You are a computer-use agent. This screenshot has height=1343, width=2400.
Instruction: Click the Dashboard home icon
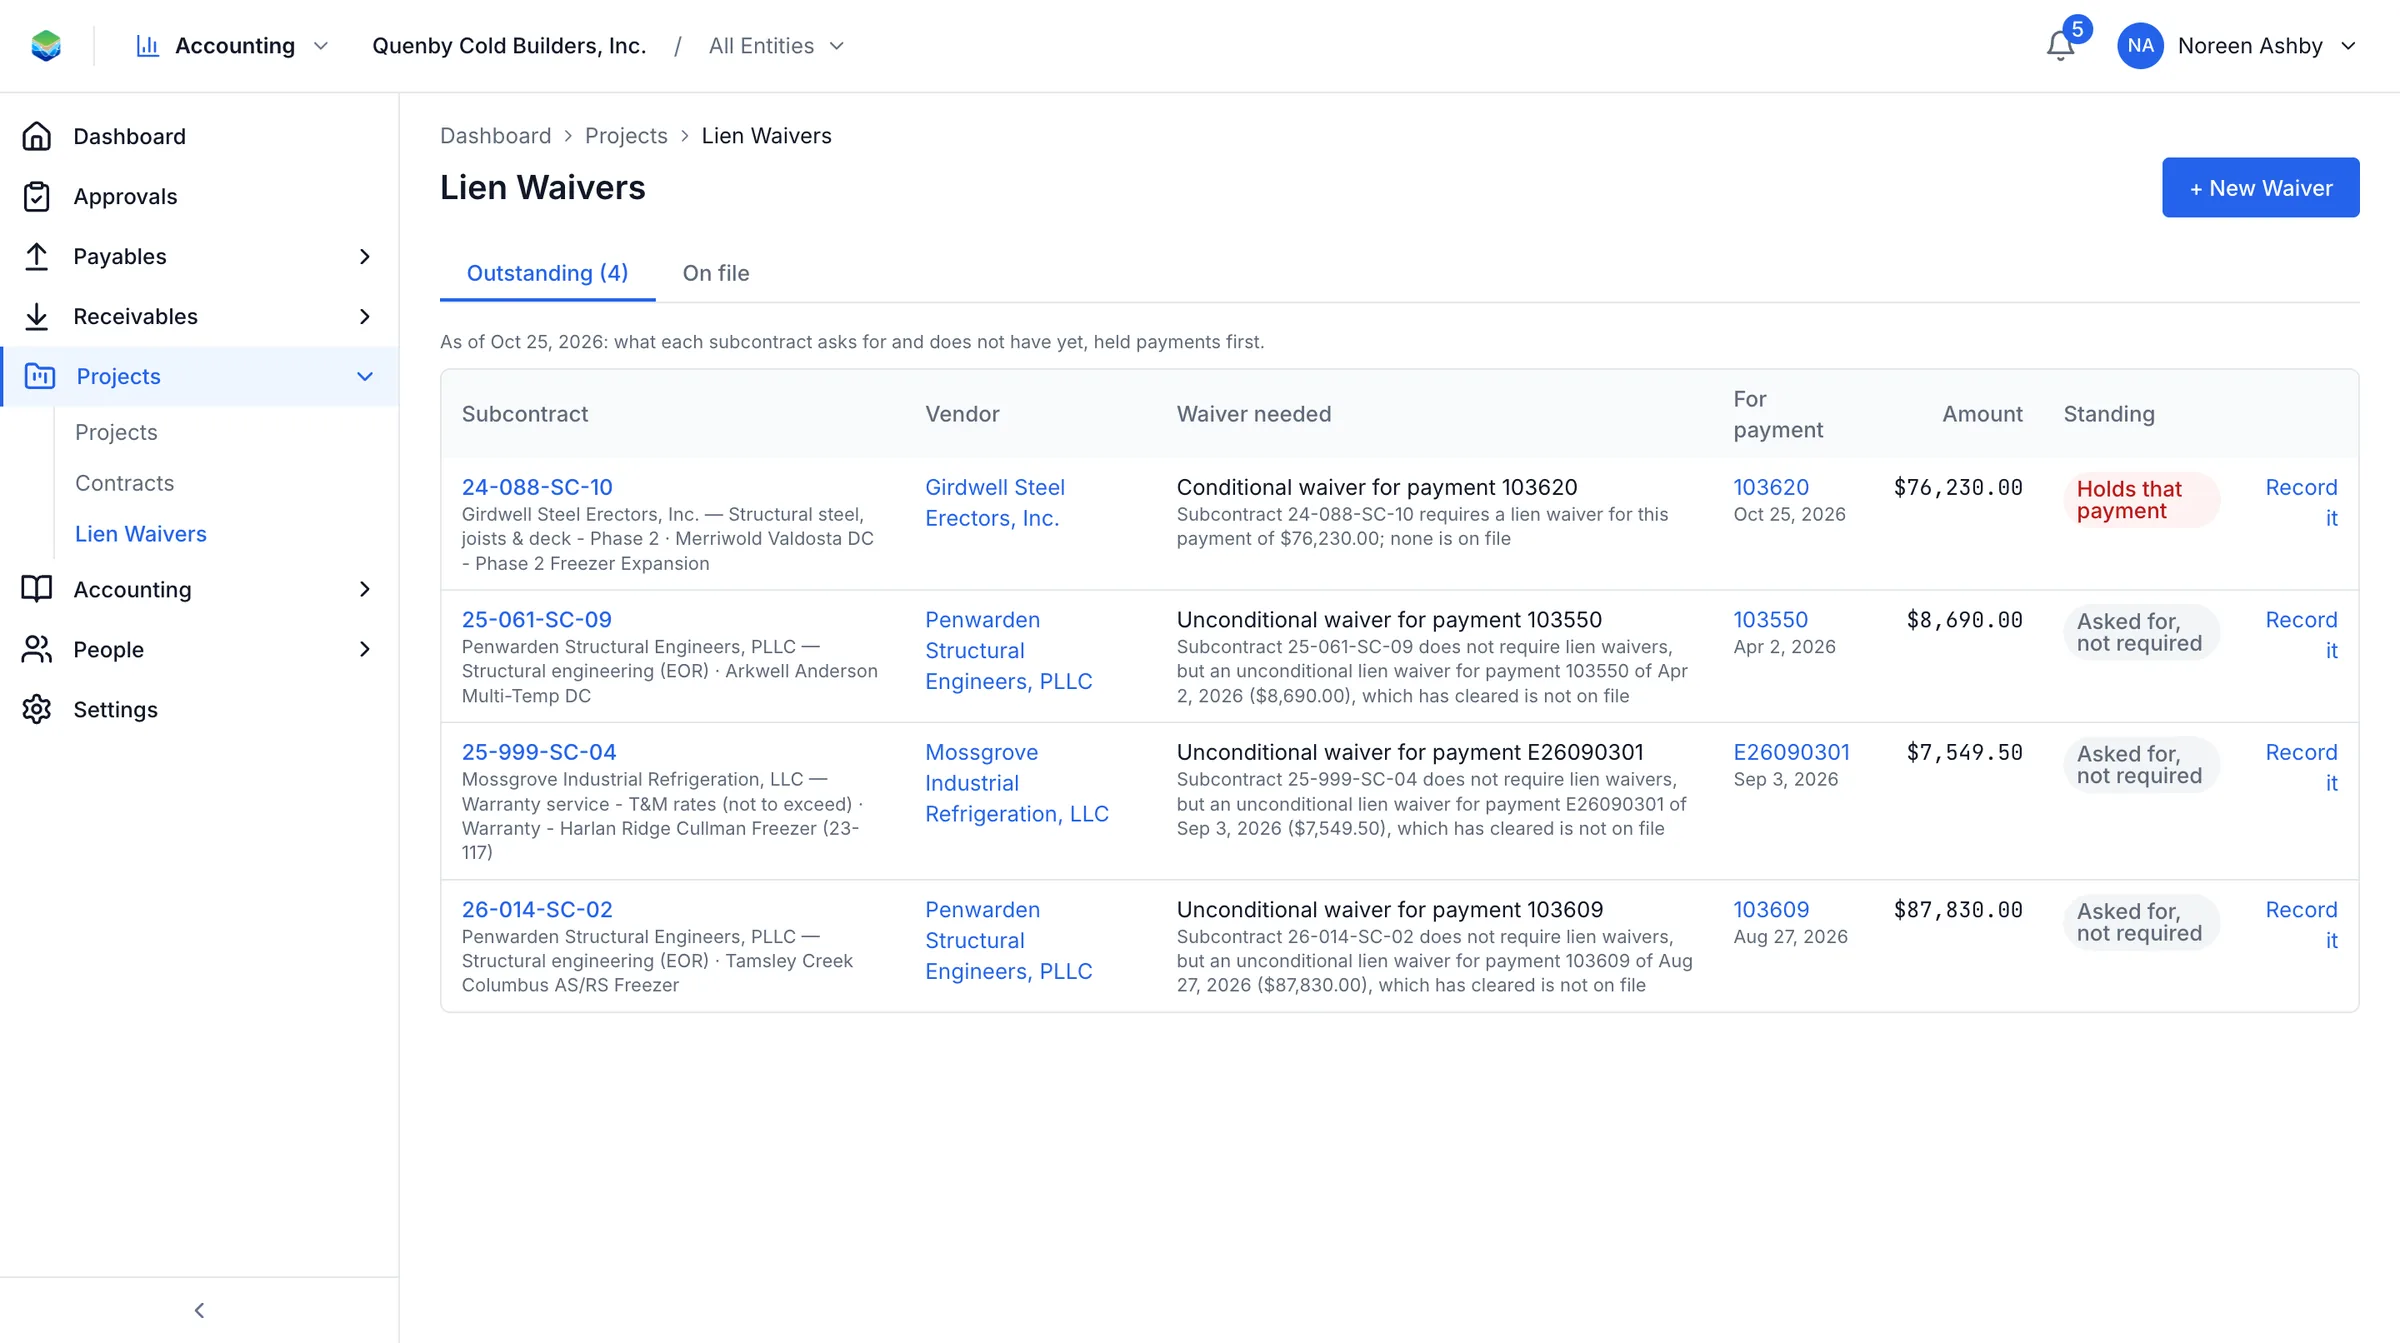pos(37,136)
